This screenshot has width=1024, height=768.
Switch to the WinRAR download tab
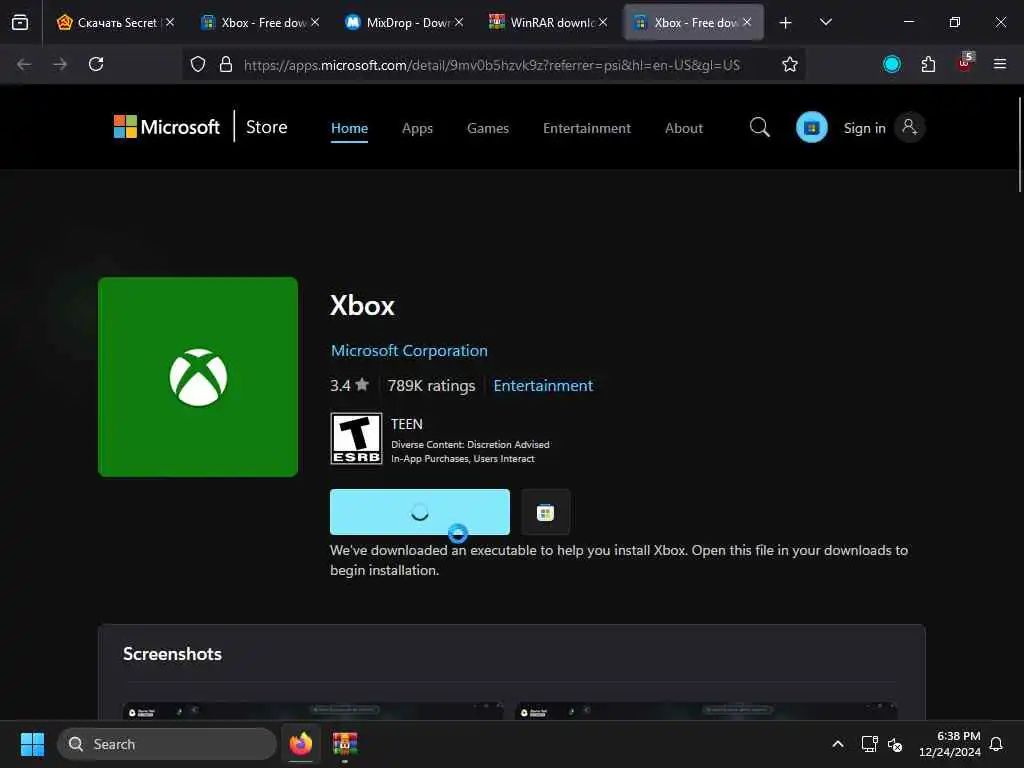click(x=549, y=22)
